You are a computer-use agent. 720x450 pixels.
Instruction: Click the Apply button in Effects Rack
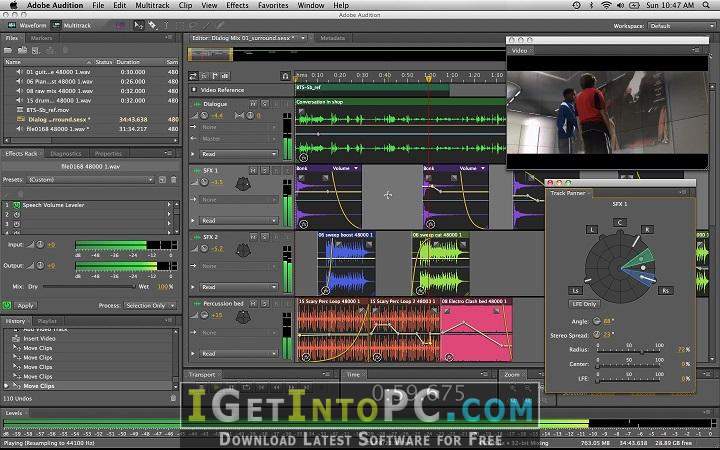(x=25, y=305)
